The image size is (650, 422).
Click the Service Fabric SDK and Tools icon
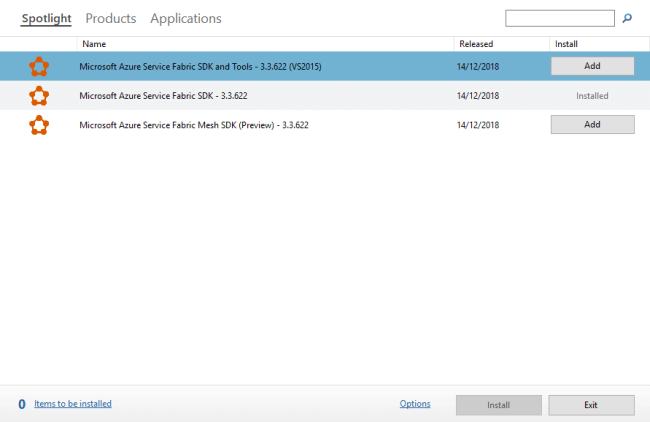click(x=39, y=66)
